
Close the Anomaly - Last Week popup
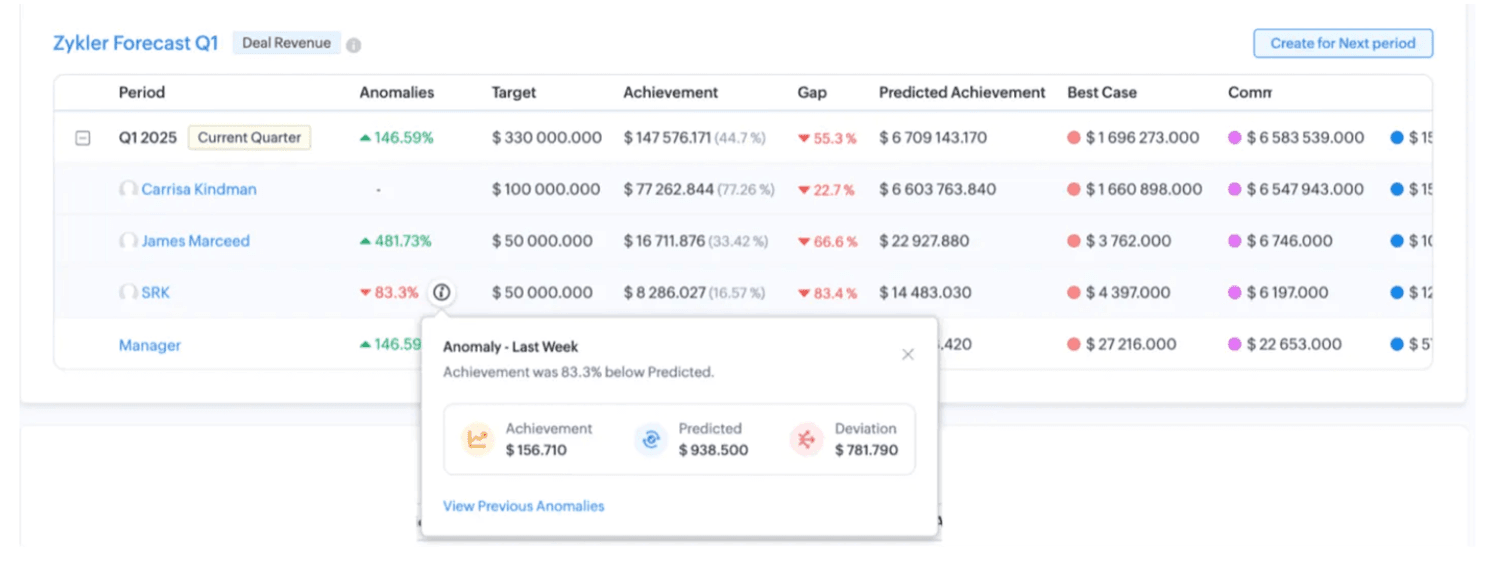908,354
